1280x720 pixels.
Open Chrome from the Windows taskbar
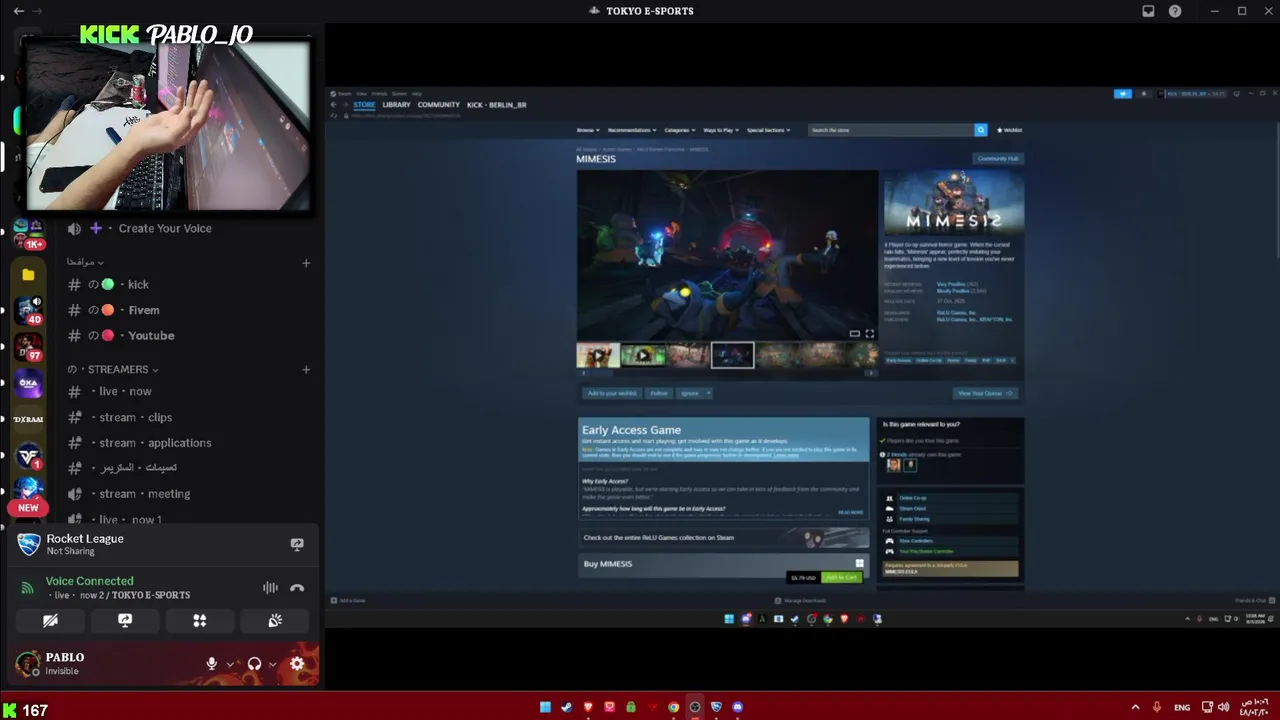[x=674, y=707]
